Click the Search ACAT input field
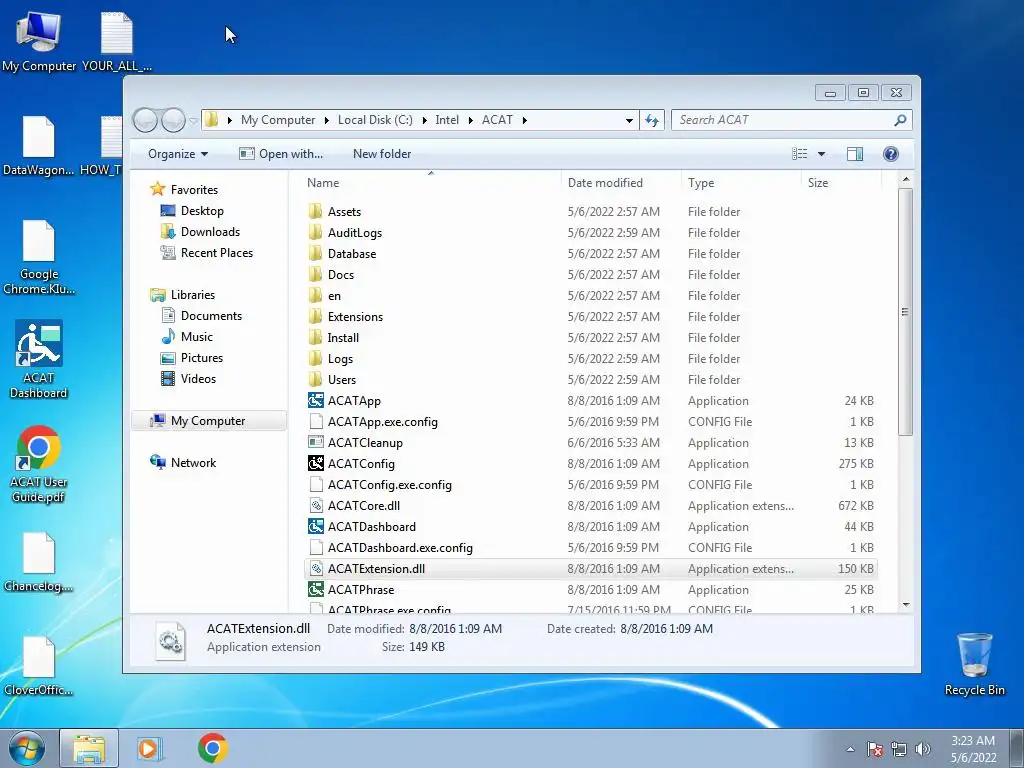The image size is (1024, 768). (782, 120)
